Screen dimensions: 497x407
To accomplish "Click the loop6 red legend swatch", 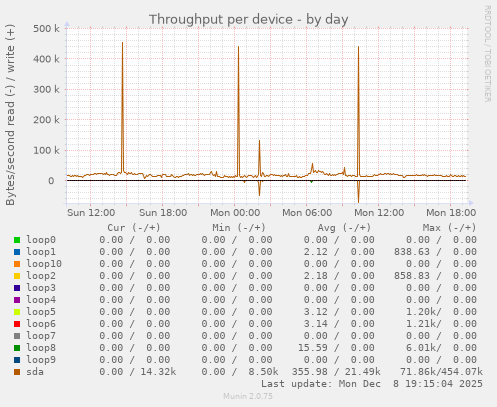I will [17, 324].
